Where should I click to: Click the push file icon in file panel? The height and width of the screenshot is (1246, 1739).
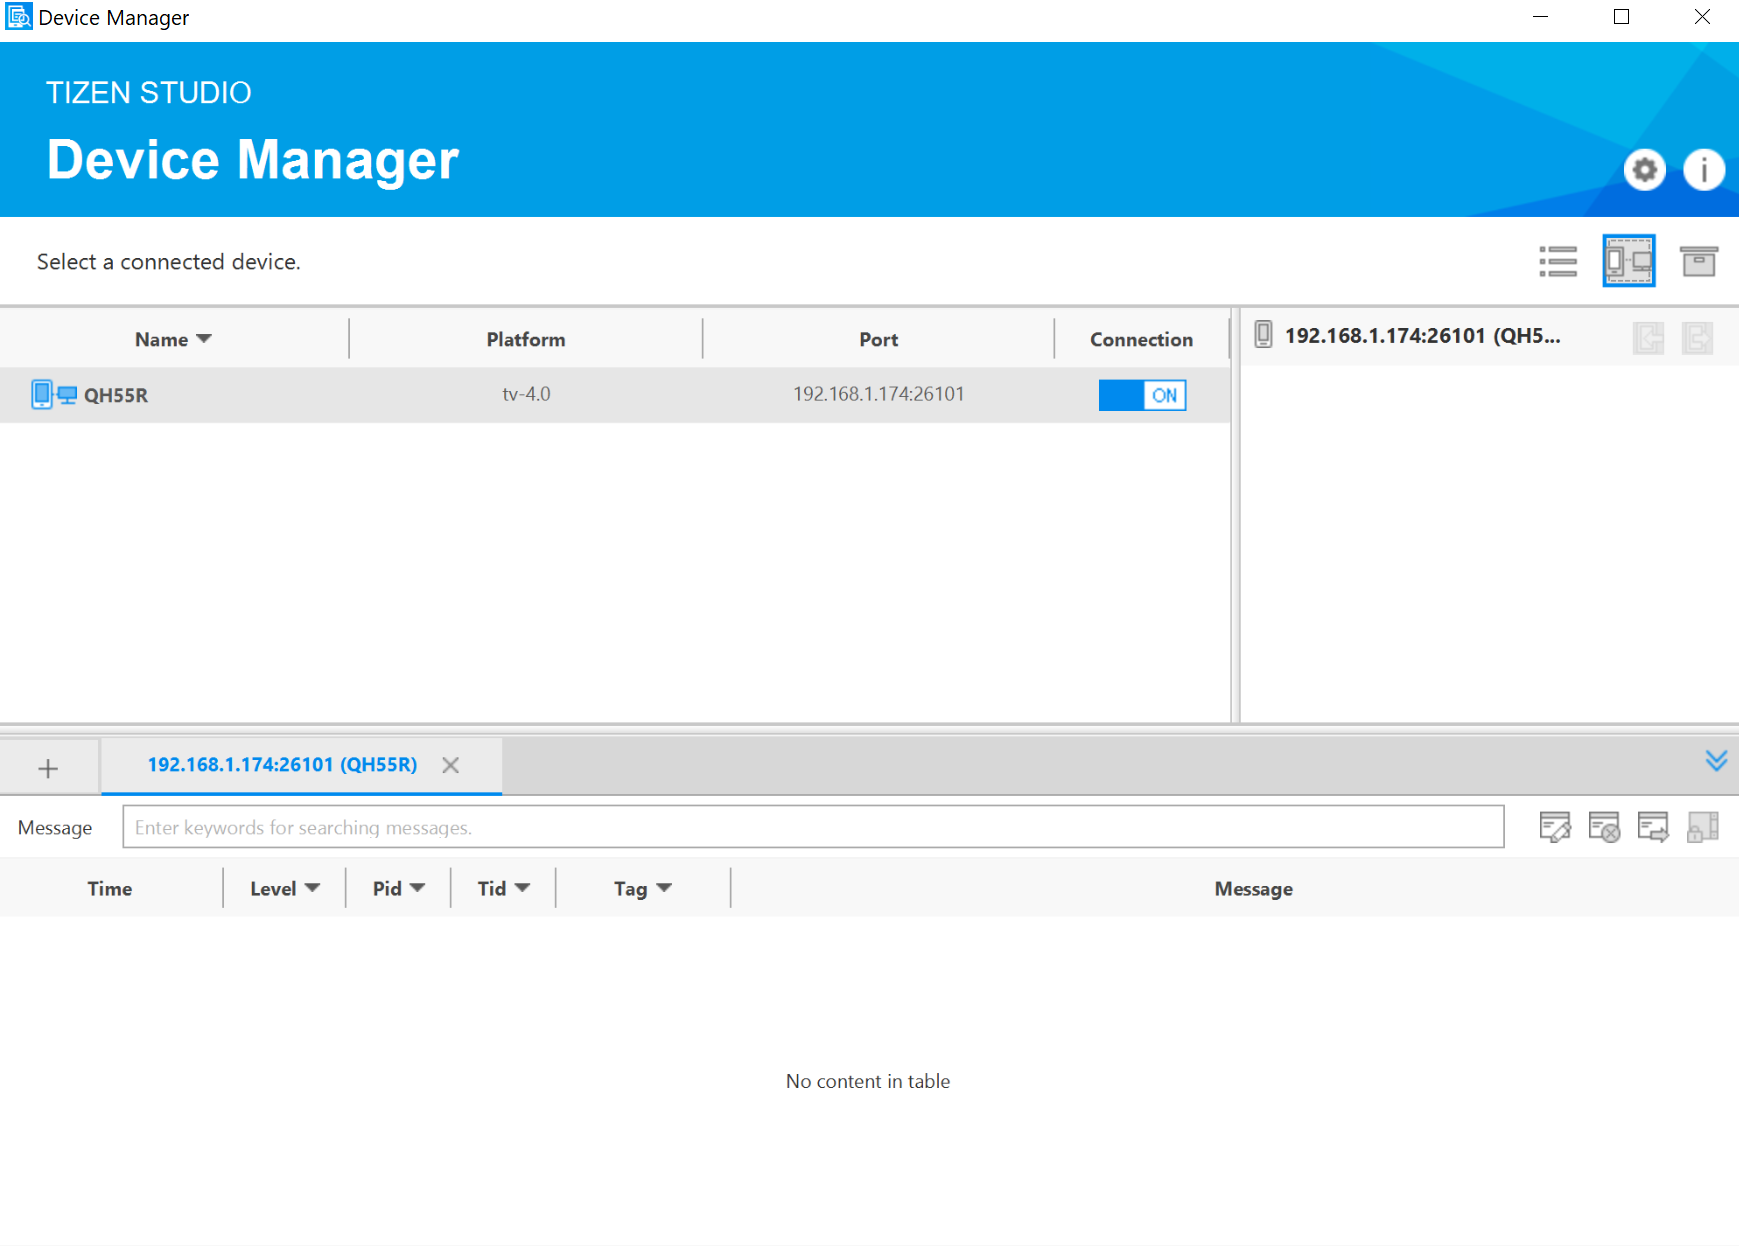pos(1697,338)
